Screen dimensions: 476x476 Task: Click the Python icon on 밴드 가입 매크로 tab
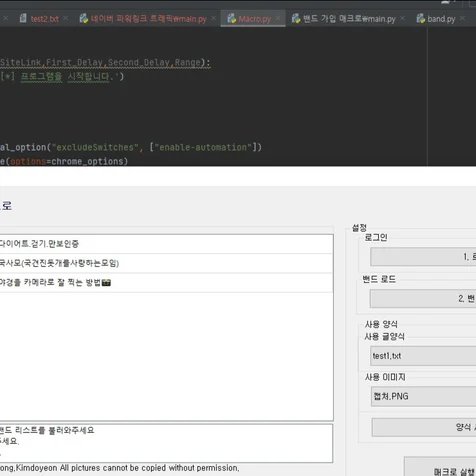296,19
